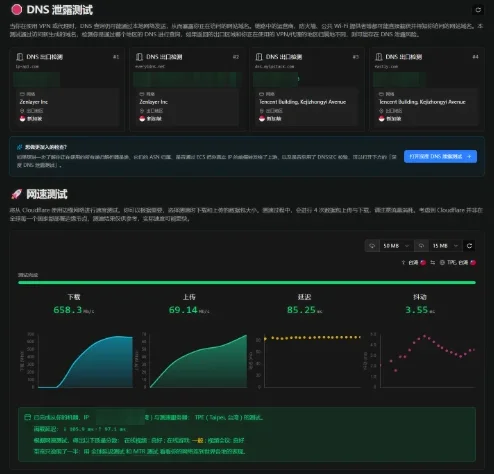494x474 pixels.
Task: Open the 50 MB download size dropdown
Action: pos(396,246)
